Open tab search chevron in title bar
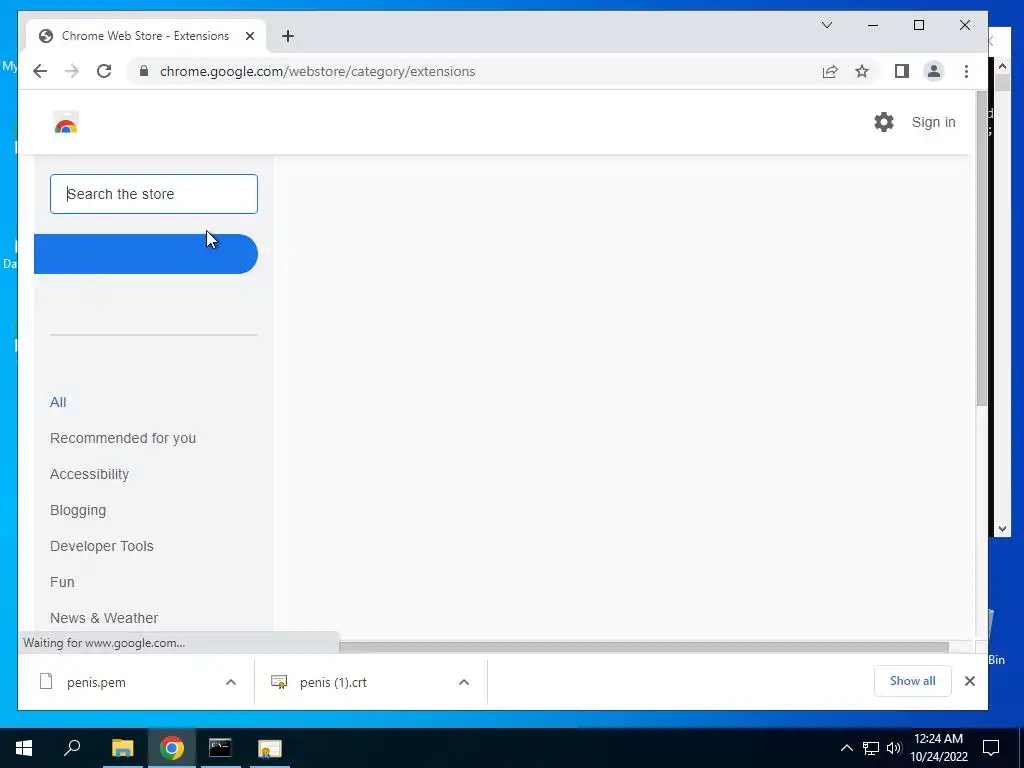This screenshot has height=768, width=1024. pyautogui.click(x=827, y=25)
